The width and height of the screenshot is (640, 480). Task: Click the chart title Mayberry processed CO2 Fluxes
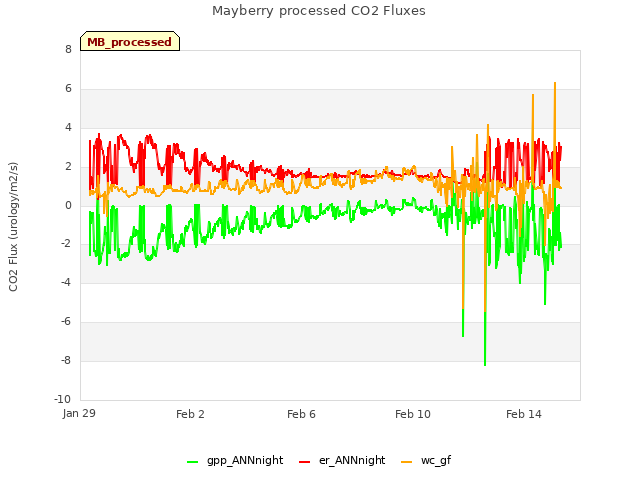319,11
